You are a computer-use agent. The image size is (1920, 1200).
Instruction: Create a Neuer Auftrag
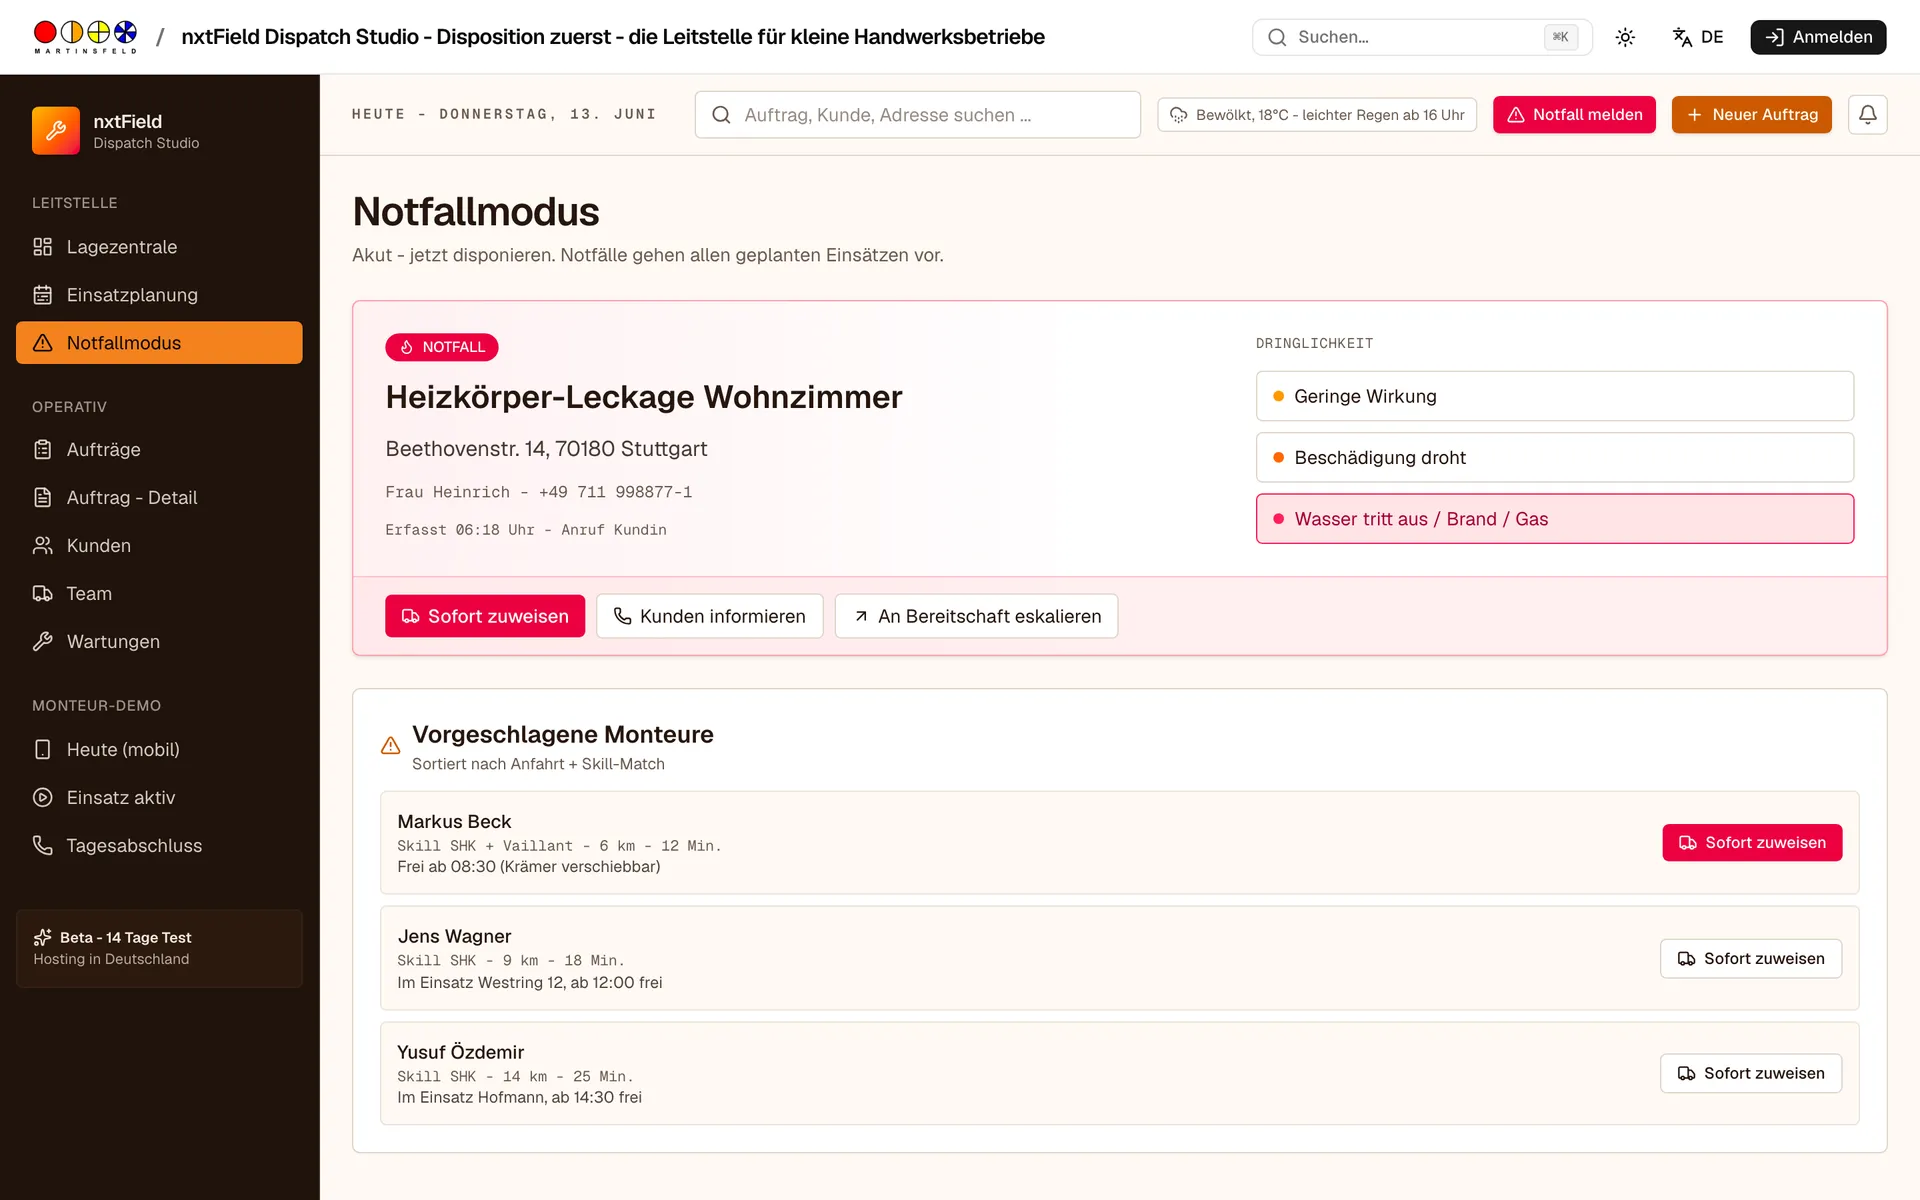[x=1751, y=115]
